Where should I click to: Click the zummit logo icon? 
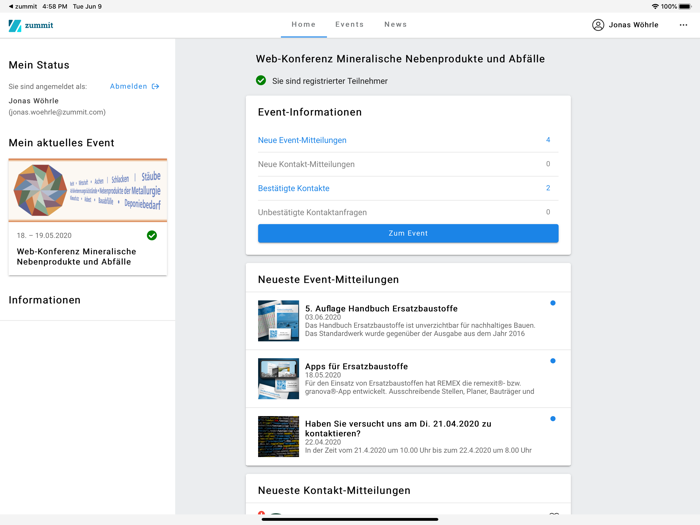[15, 25]
